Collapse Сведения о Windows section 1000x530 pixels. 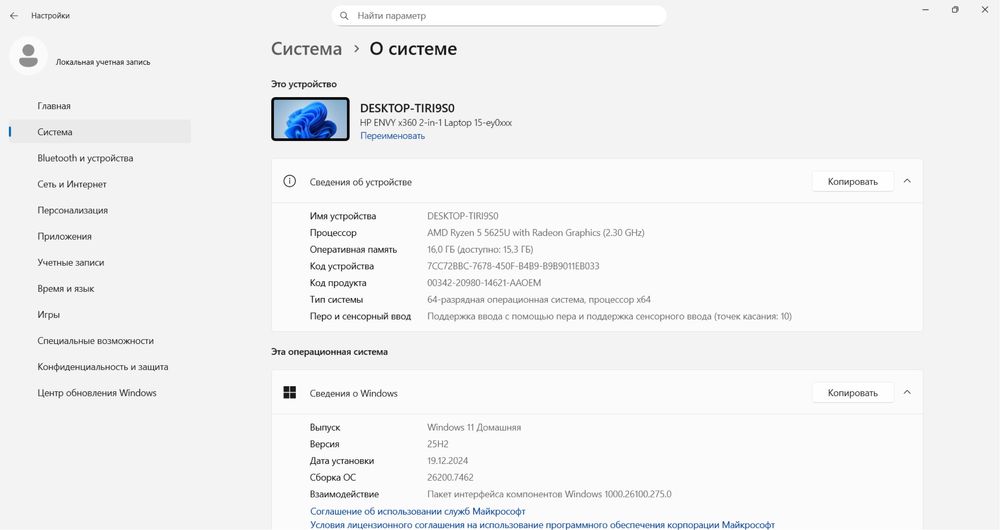click(907, 392)
